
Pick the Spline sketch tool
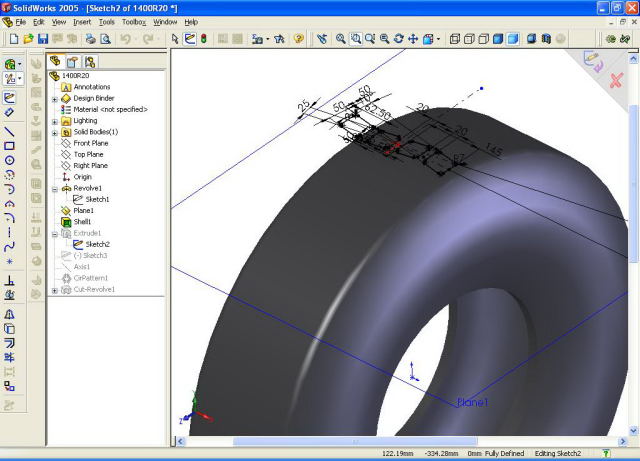pos(10,246)
